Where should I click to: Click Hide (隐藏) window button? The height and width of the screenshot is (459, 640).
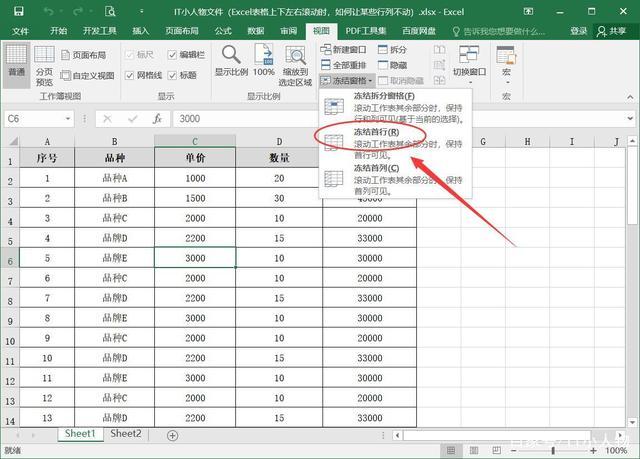click(x=393, y=65)
